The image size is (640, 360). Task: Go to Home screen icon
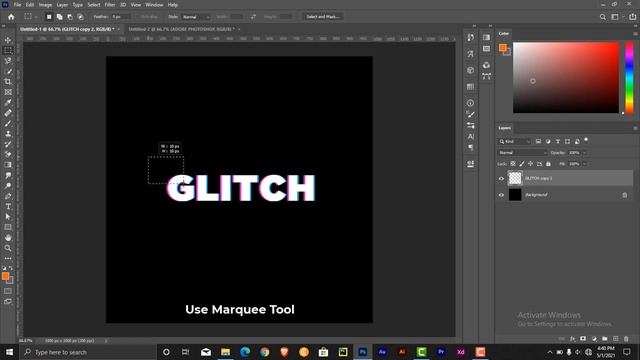coord(11,17)
